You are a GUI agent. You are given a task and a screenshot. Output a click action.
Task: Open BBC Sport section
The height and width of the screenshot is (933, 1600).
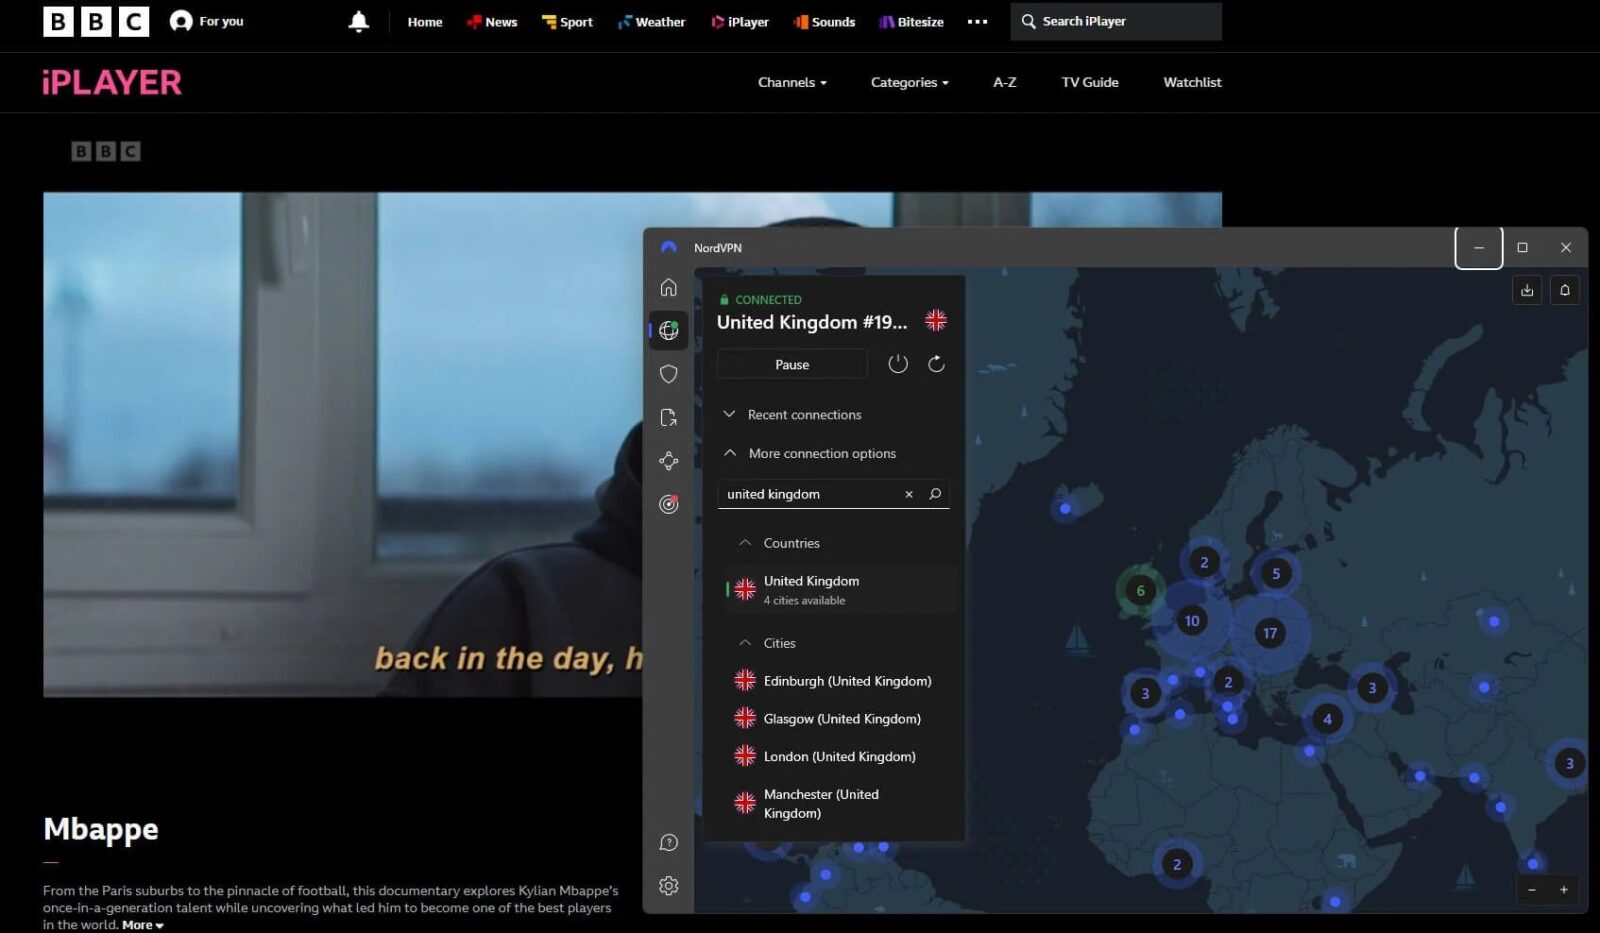[x=567, y=22]
